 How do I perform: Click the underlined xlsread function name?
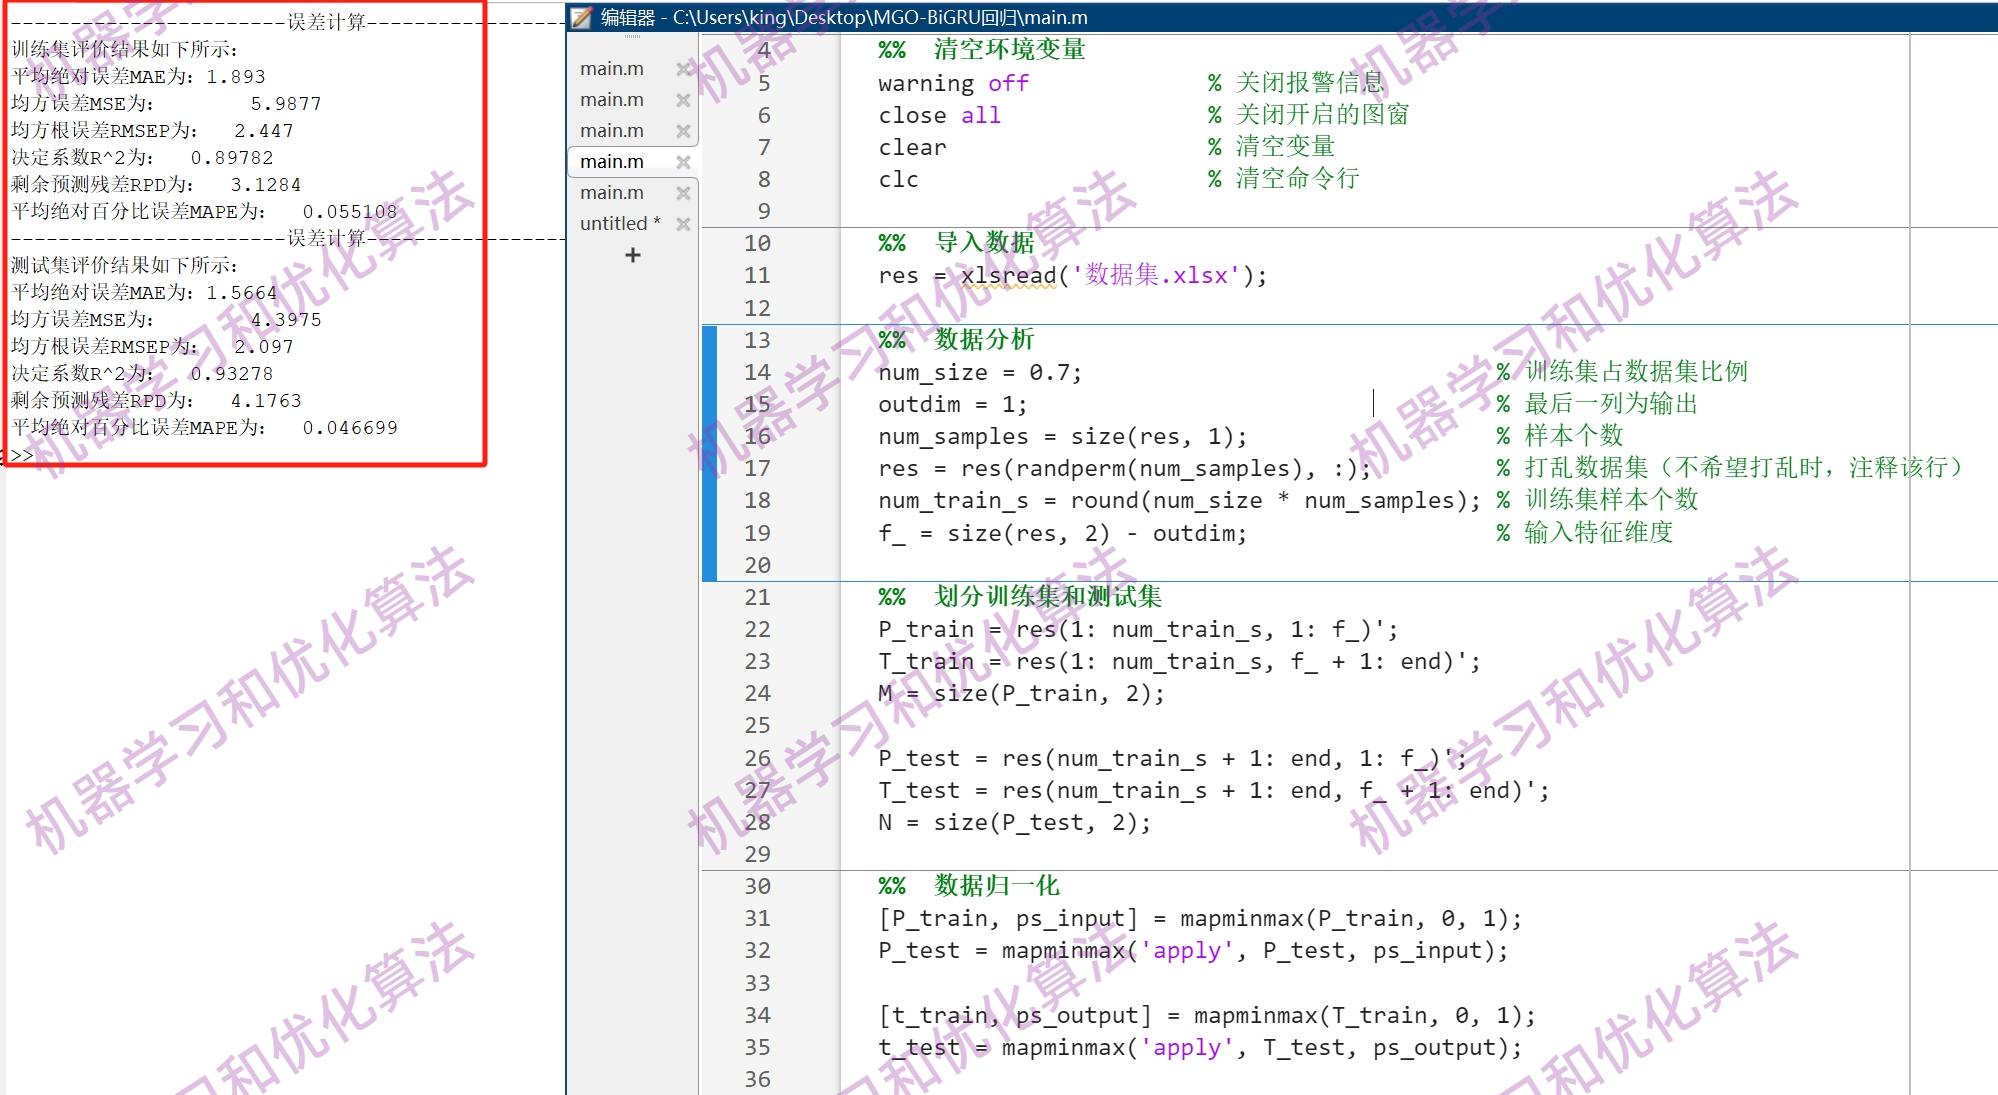pyautogui.click(x=1008, y=276)
